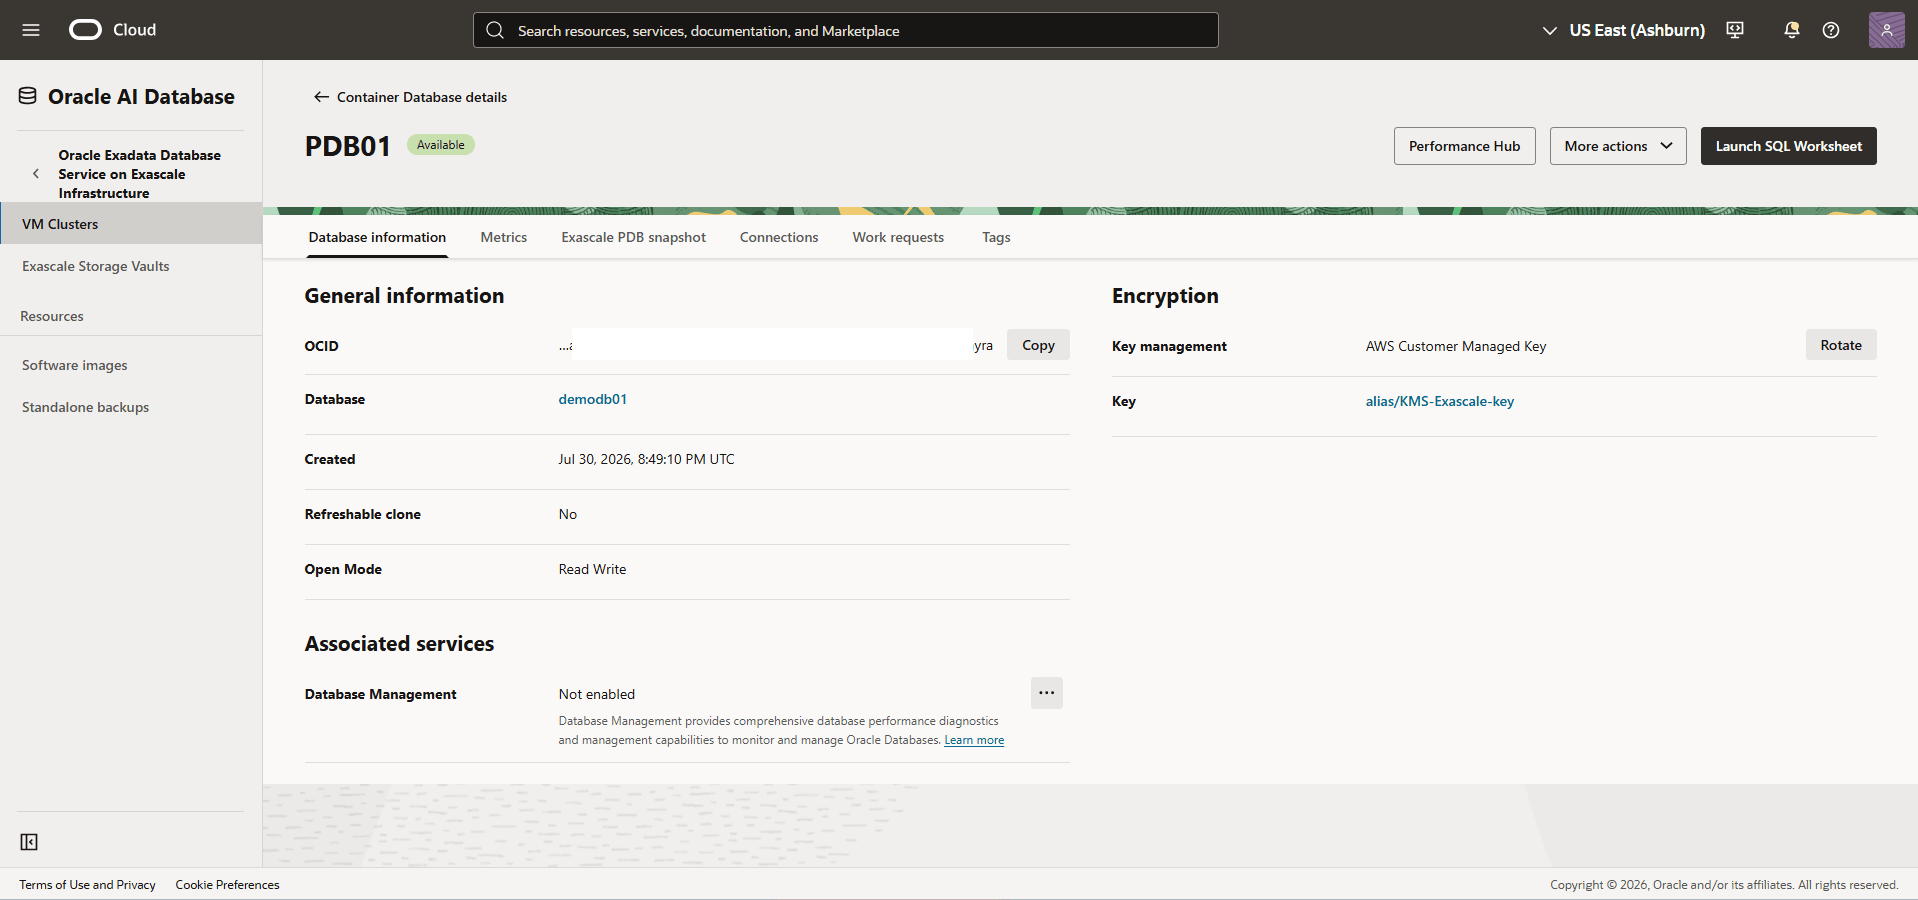Screen dimensions: 1918x900
Task: Open the Work requests tab
Action: point(898,237)
